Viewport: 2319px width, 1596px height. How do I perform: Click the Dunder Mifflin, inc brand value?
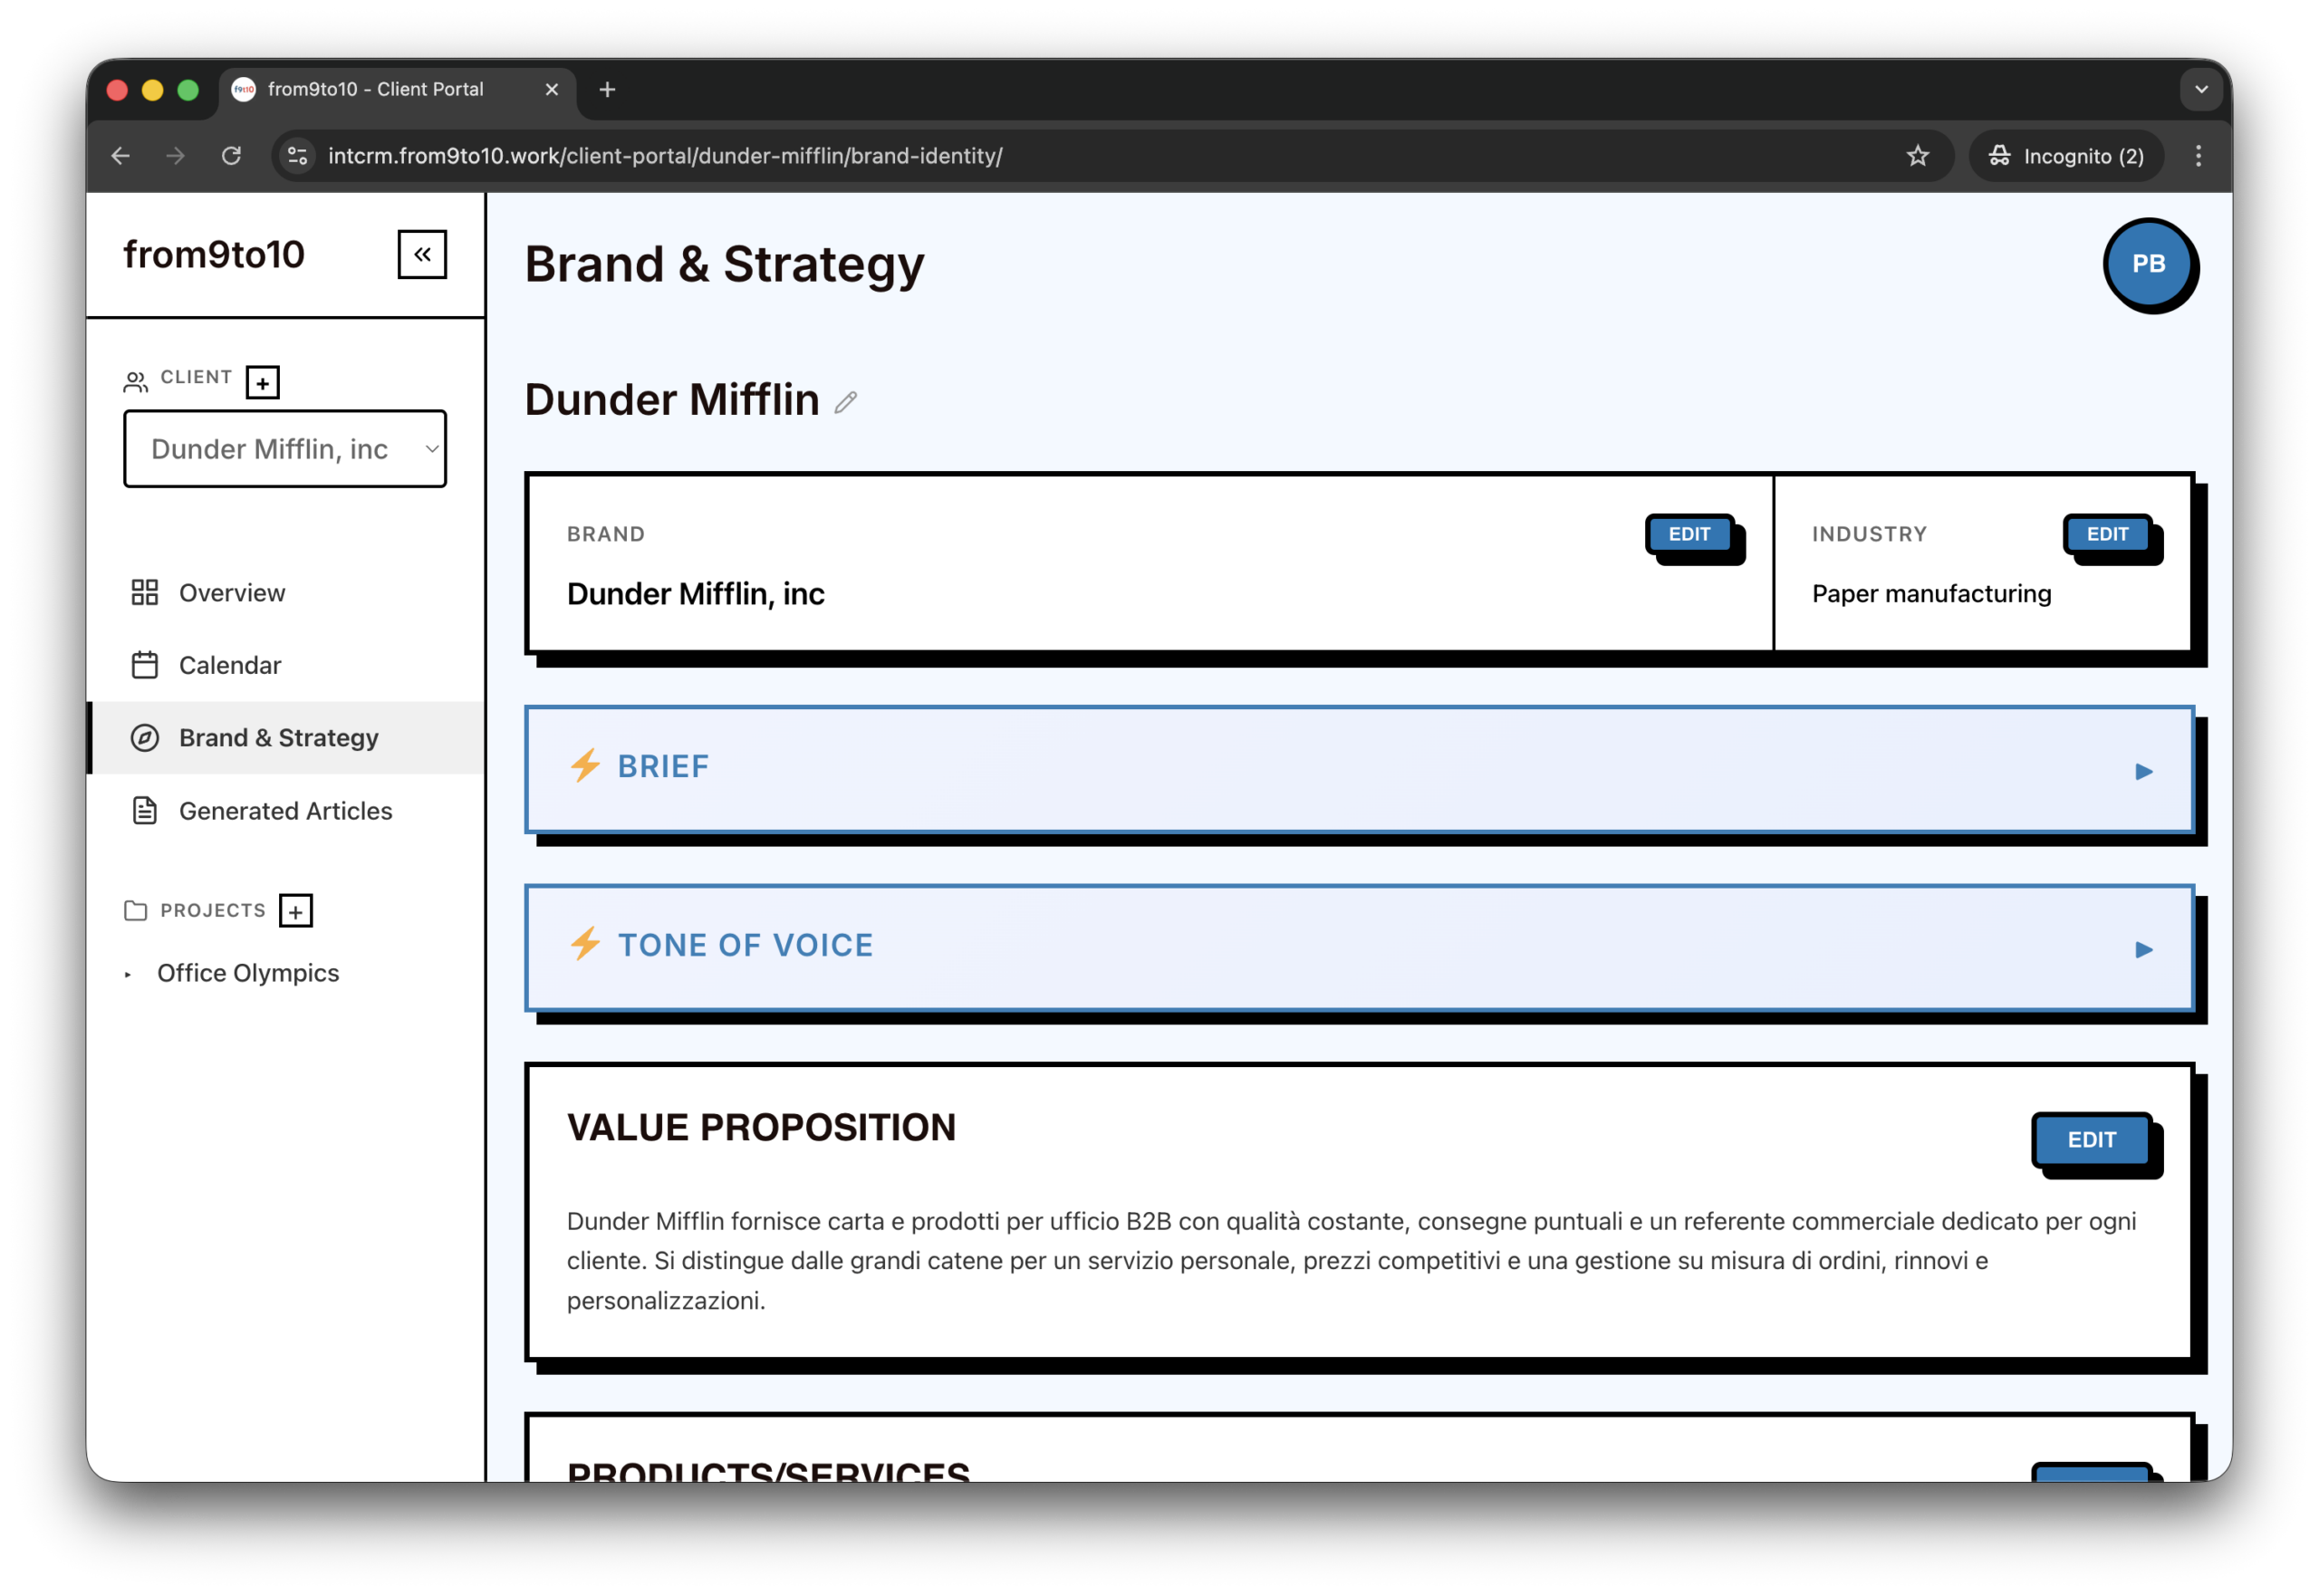coord(696,594)
